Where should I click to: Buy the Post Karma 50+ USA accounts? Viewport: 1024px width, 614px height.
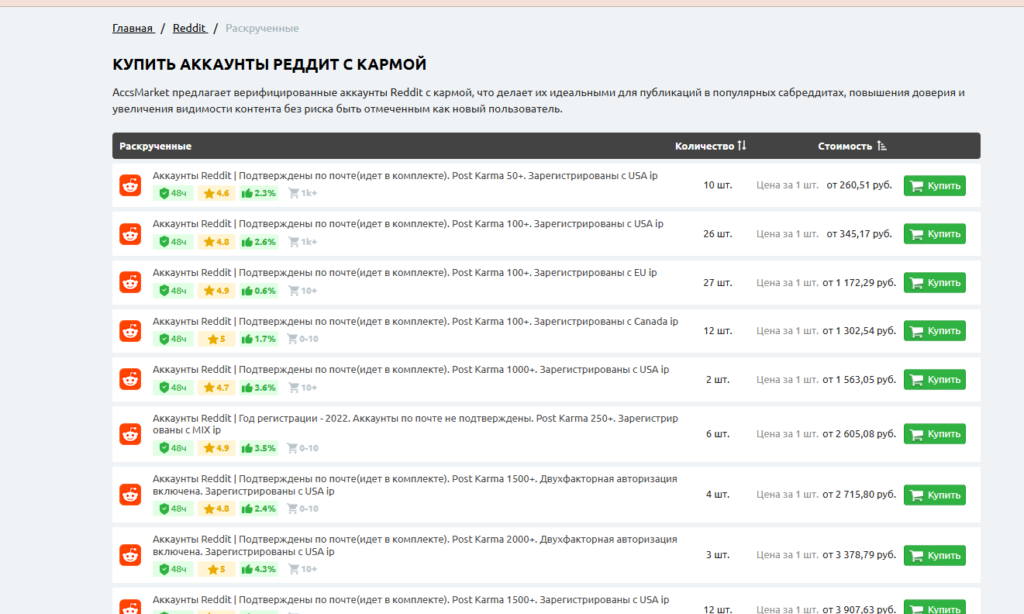(x=935, y=186)
